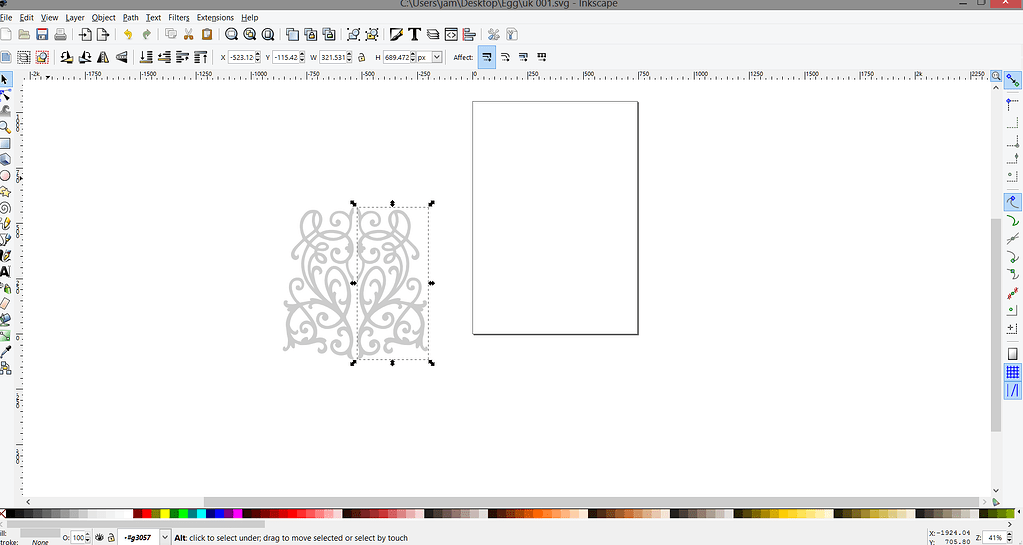This screenshot has height=545, width=1023.
Task: Toggle scale stroke width affect button
Action: (487, 57)
